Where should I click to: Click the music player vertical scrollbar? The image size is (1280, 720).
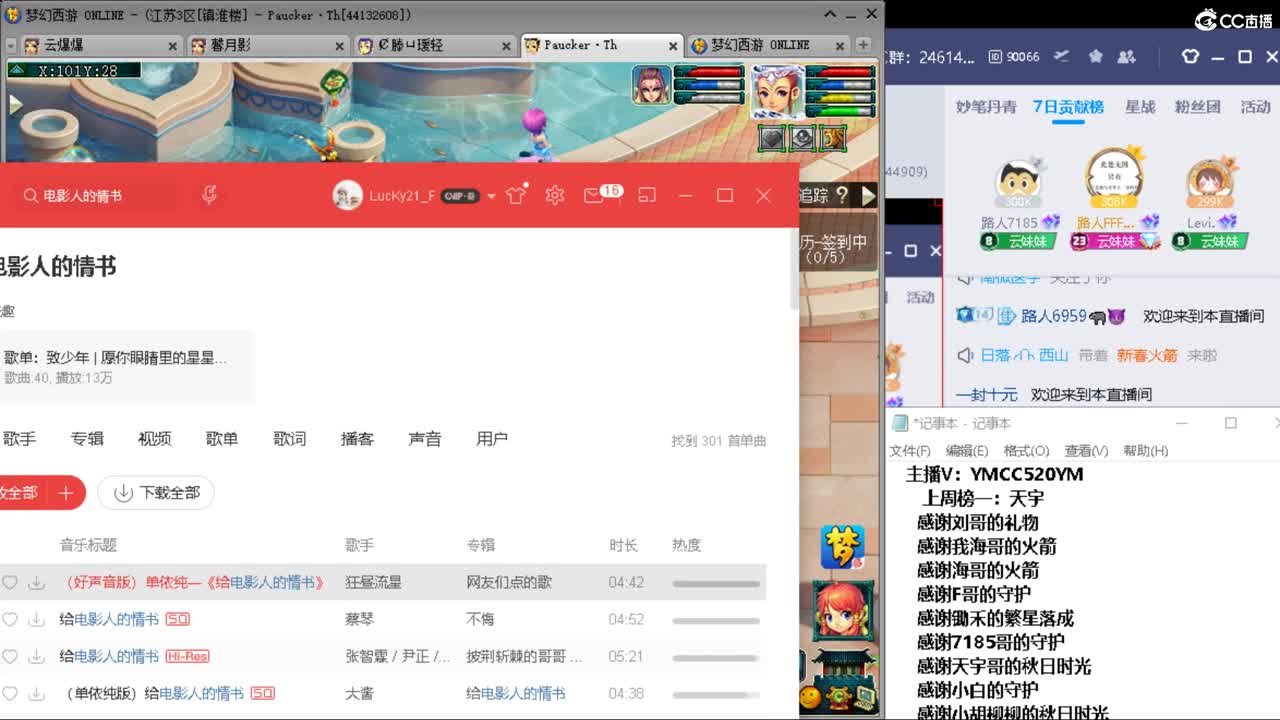pyautogui.click(x=794, y=270)
